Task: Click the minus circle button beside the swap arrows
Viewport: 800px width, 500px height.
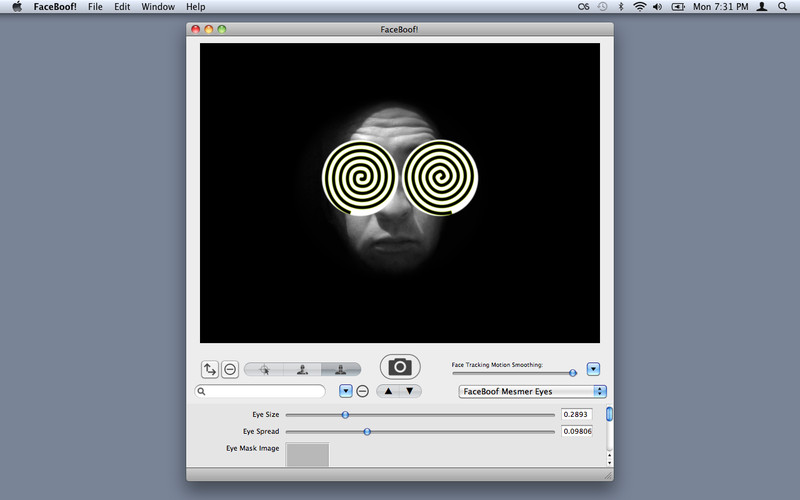Action: tap(230, 369)
